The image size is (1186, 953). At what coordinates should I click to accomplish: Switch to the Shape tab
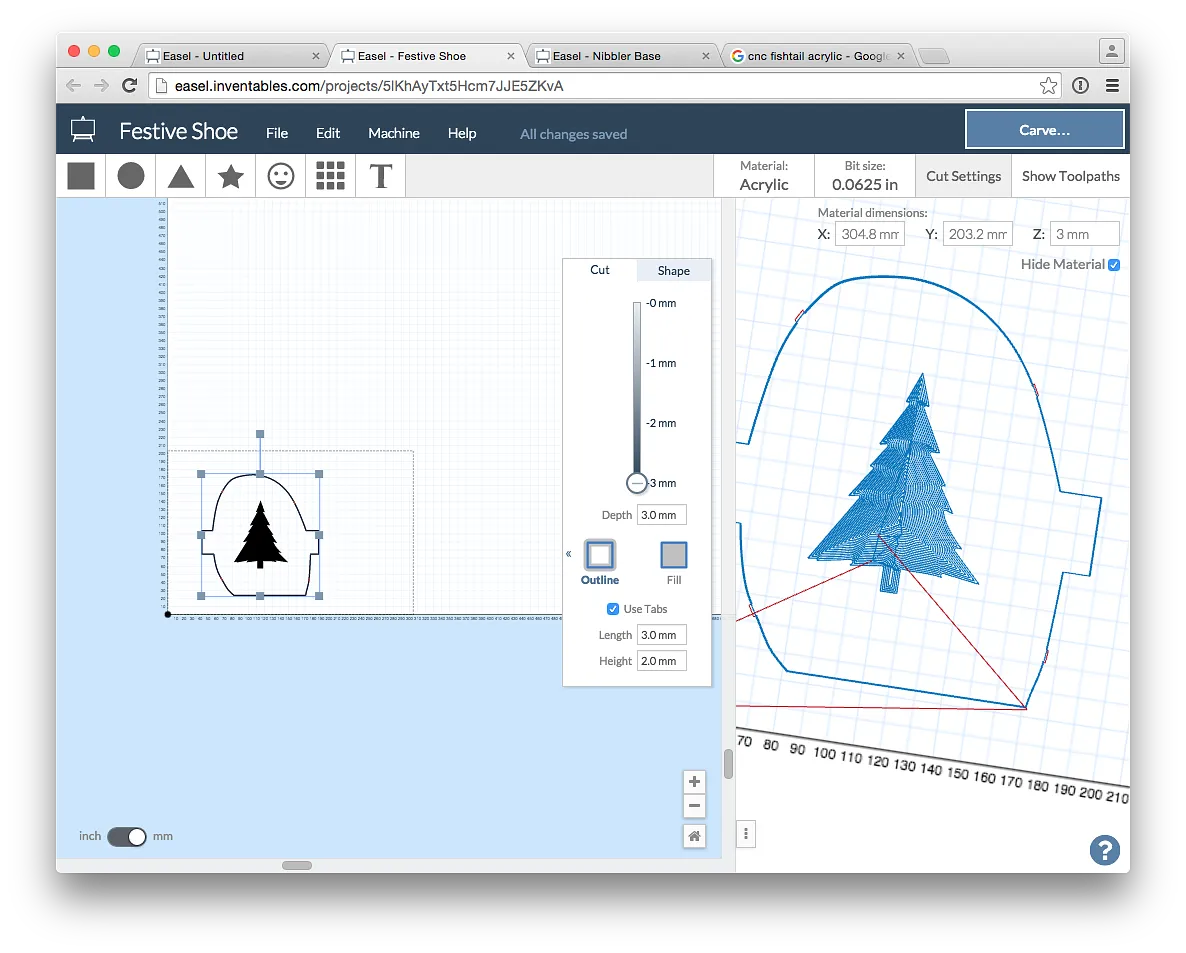point(673,271)
